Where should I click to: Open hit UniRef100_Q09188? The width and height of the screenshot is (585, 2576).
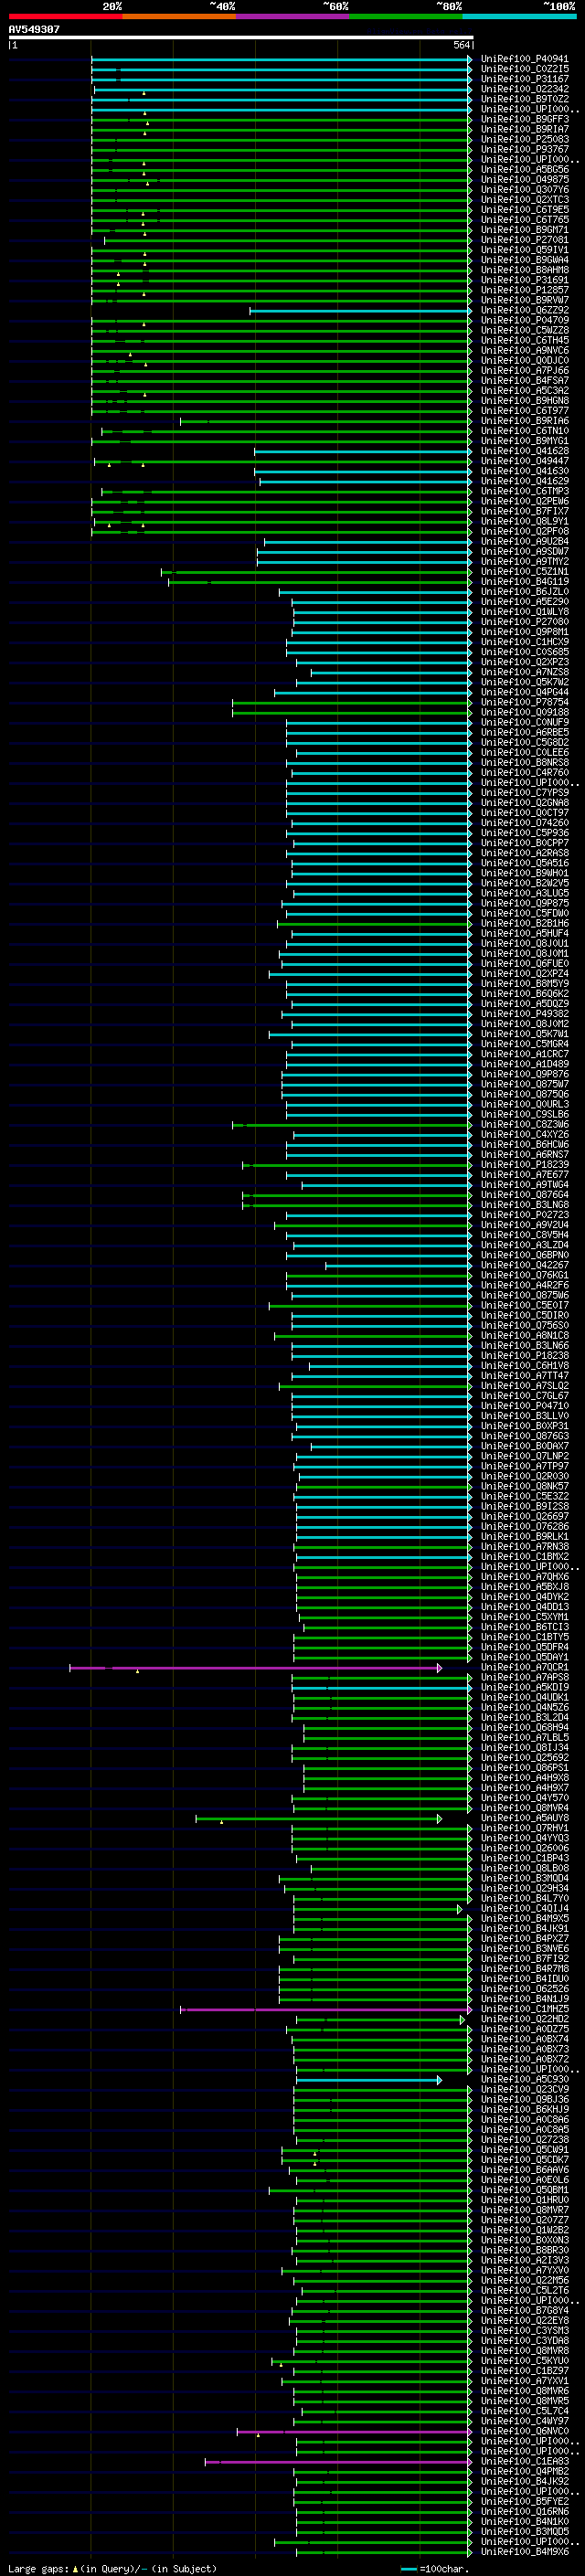[x=524, y=712]
